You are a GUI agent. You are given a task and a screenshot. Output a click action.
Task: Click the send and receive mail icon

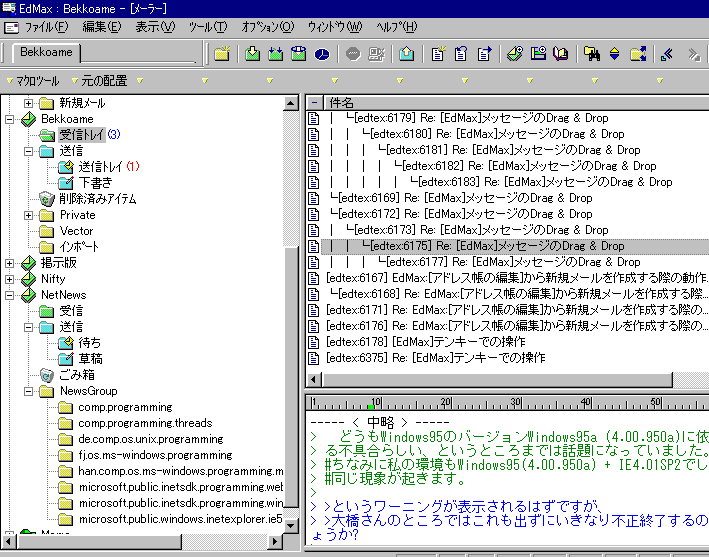(298, 54)
